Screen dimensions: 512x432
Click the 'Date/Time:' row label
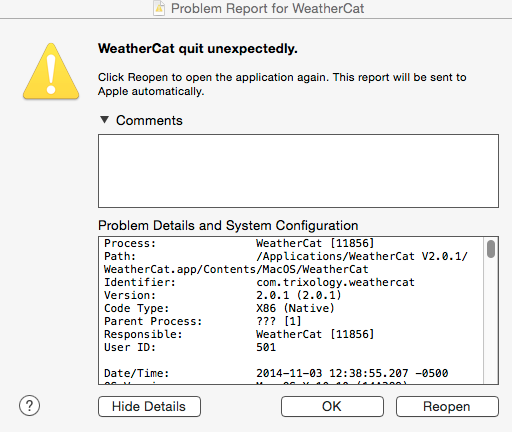[137, 373]
